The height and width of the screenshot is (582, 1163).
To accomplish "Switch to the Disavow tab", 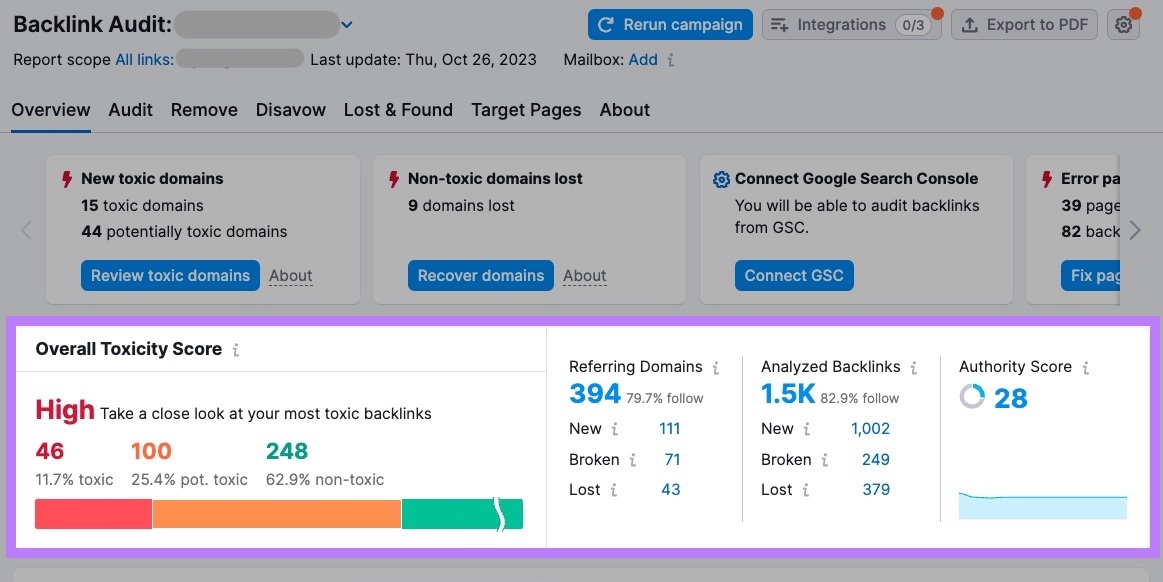I will coord(290,110).
